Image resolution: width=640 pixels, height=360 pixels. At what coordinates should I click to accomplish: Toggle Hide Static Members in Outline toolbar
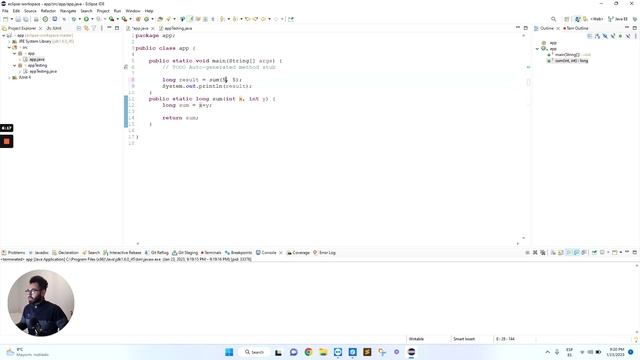613,36
